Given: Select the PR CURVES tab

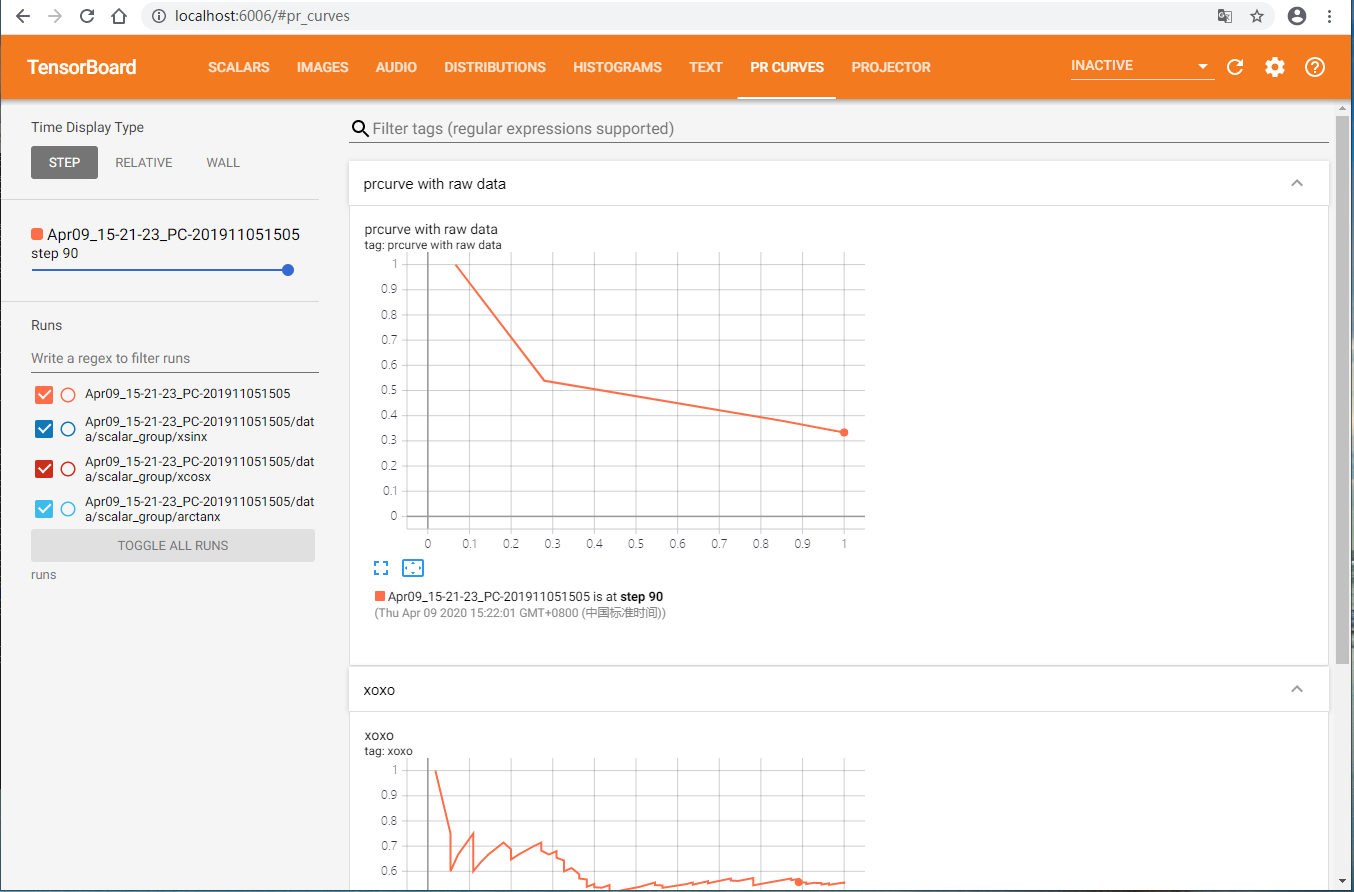Looking at the screenshot, I should pos(787,67).
